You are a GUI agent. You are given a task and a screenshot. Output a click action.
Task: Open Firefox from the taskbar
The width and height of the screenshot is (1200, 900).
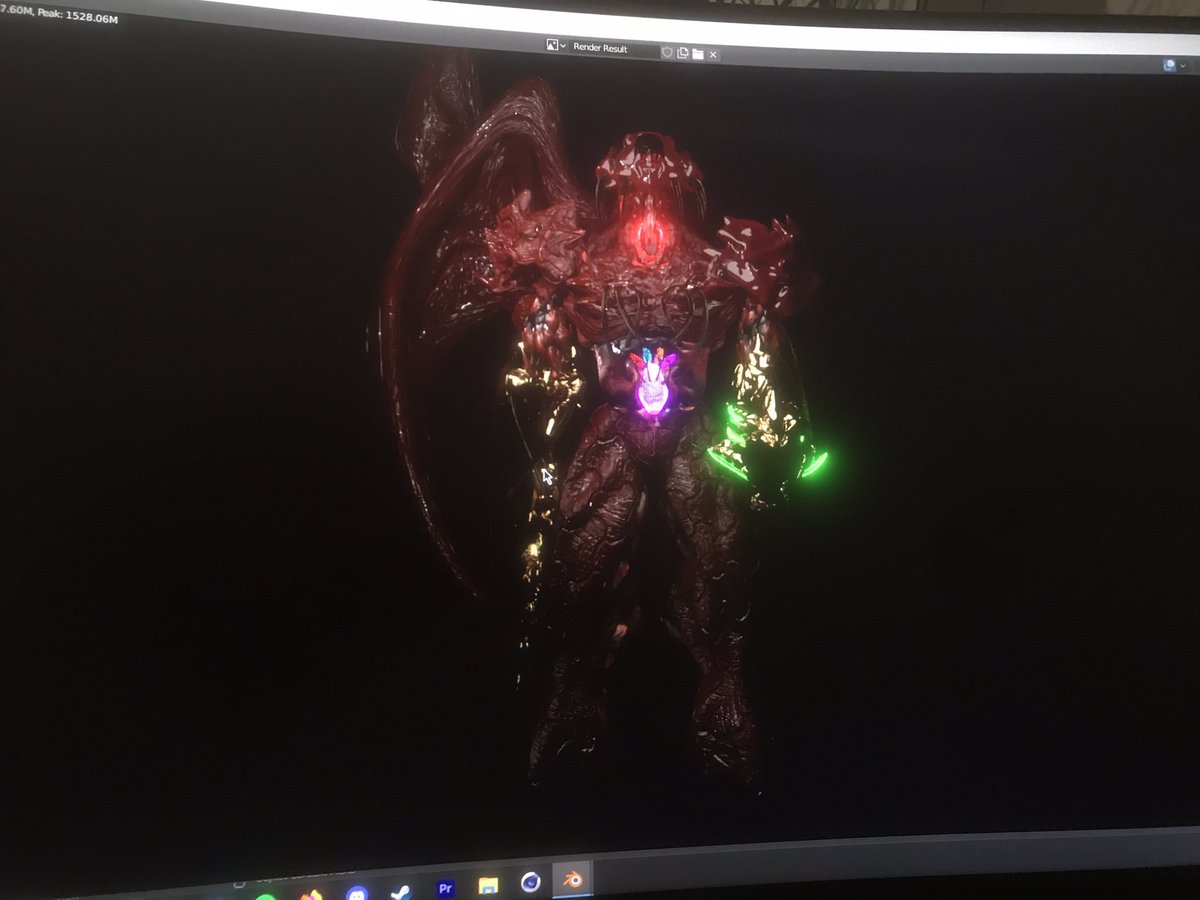[x=312, y=895]
